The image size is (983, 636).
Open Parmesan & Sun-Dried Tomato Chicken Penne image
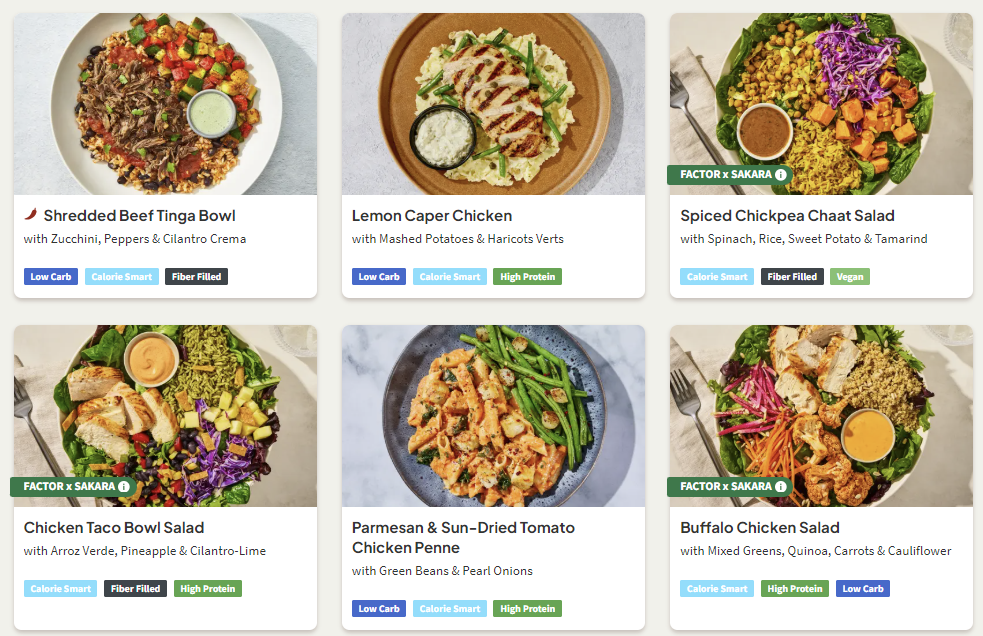point(493,415)
